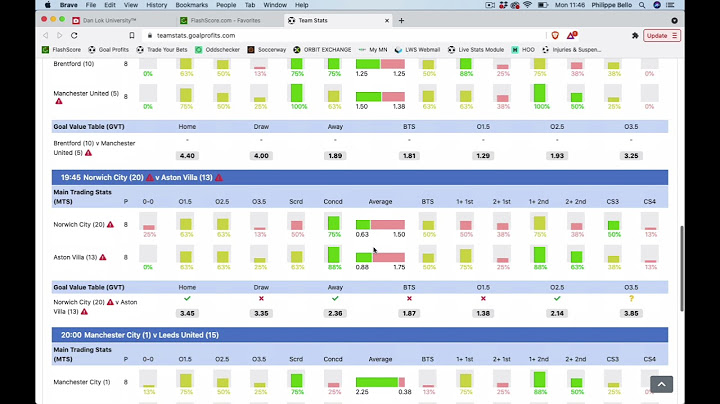The image size is (720, 404).
Task: Click O3.5 yellow question mark in Norwich GVT
Action: 631,298
